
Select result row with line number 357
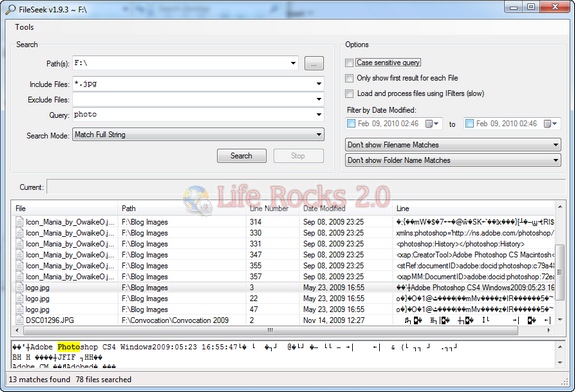[x=284, y=276]
